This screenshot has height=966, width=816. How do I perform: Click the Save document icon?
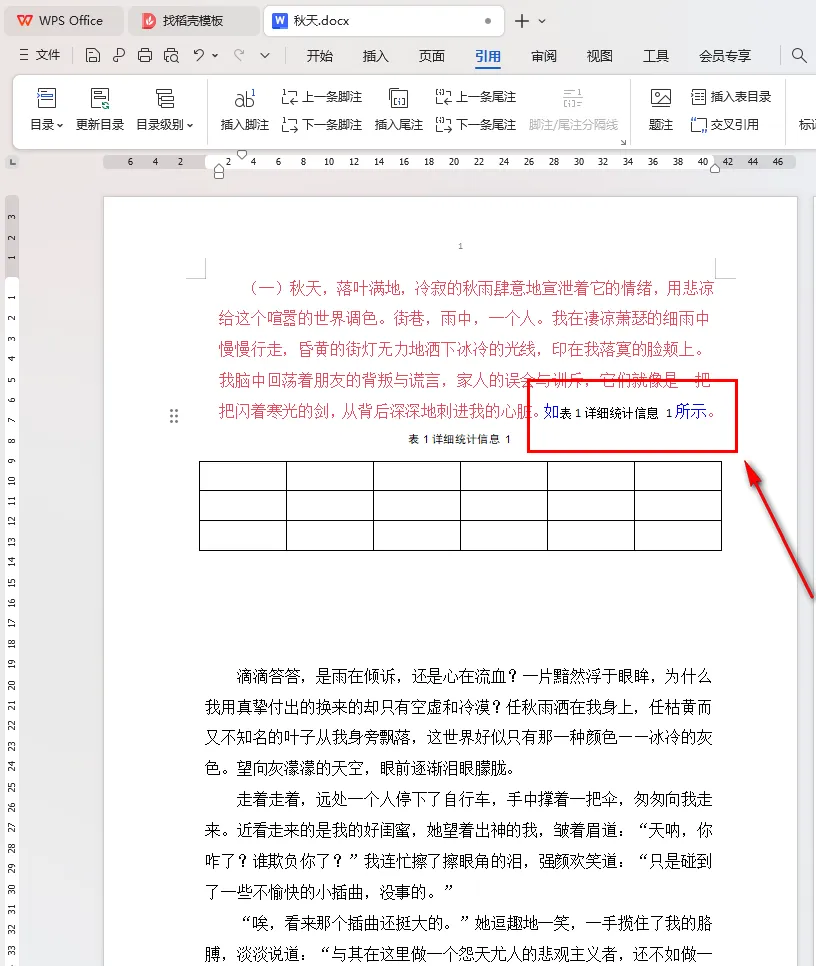pos(92,55)
